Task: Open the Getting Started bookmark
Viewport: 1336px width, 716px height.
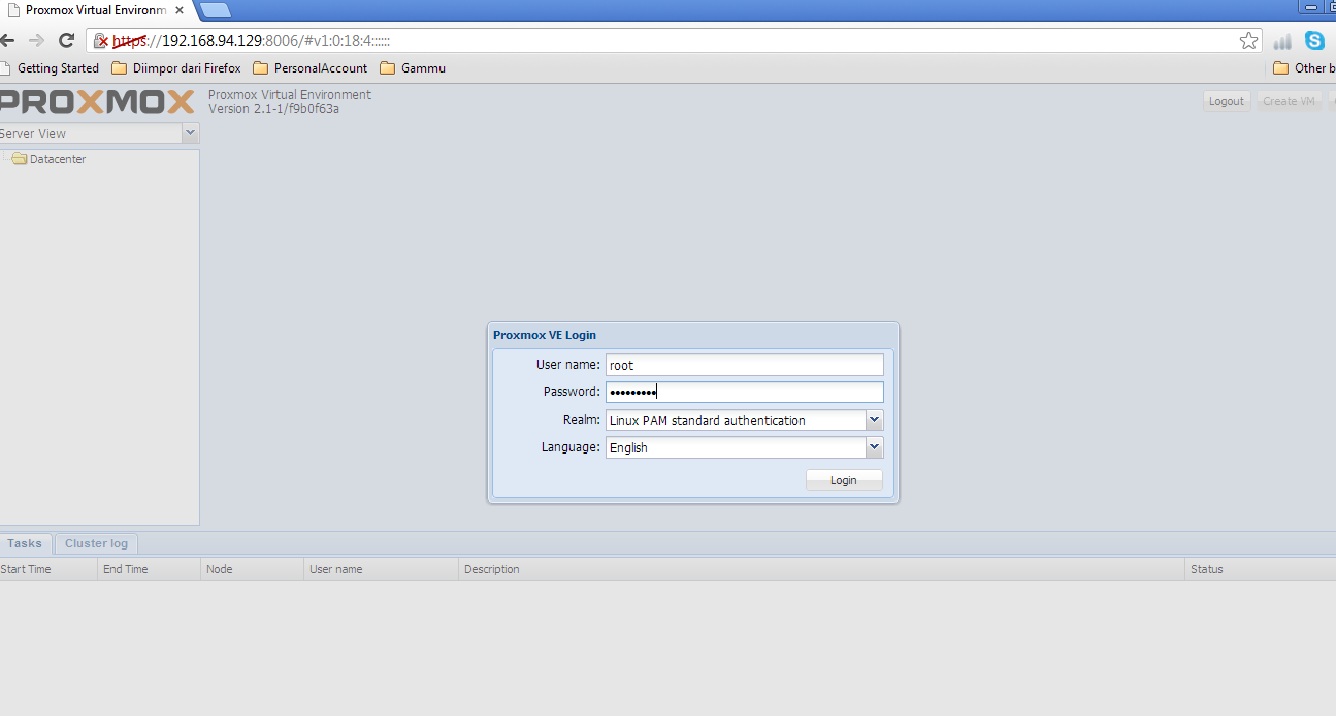Action: 50,69
